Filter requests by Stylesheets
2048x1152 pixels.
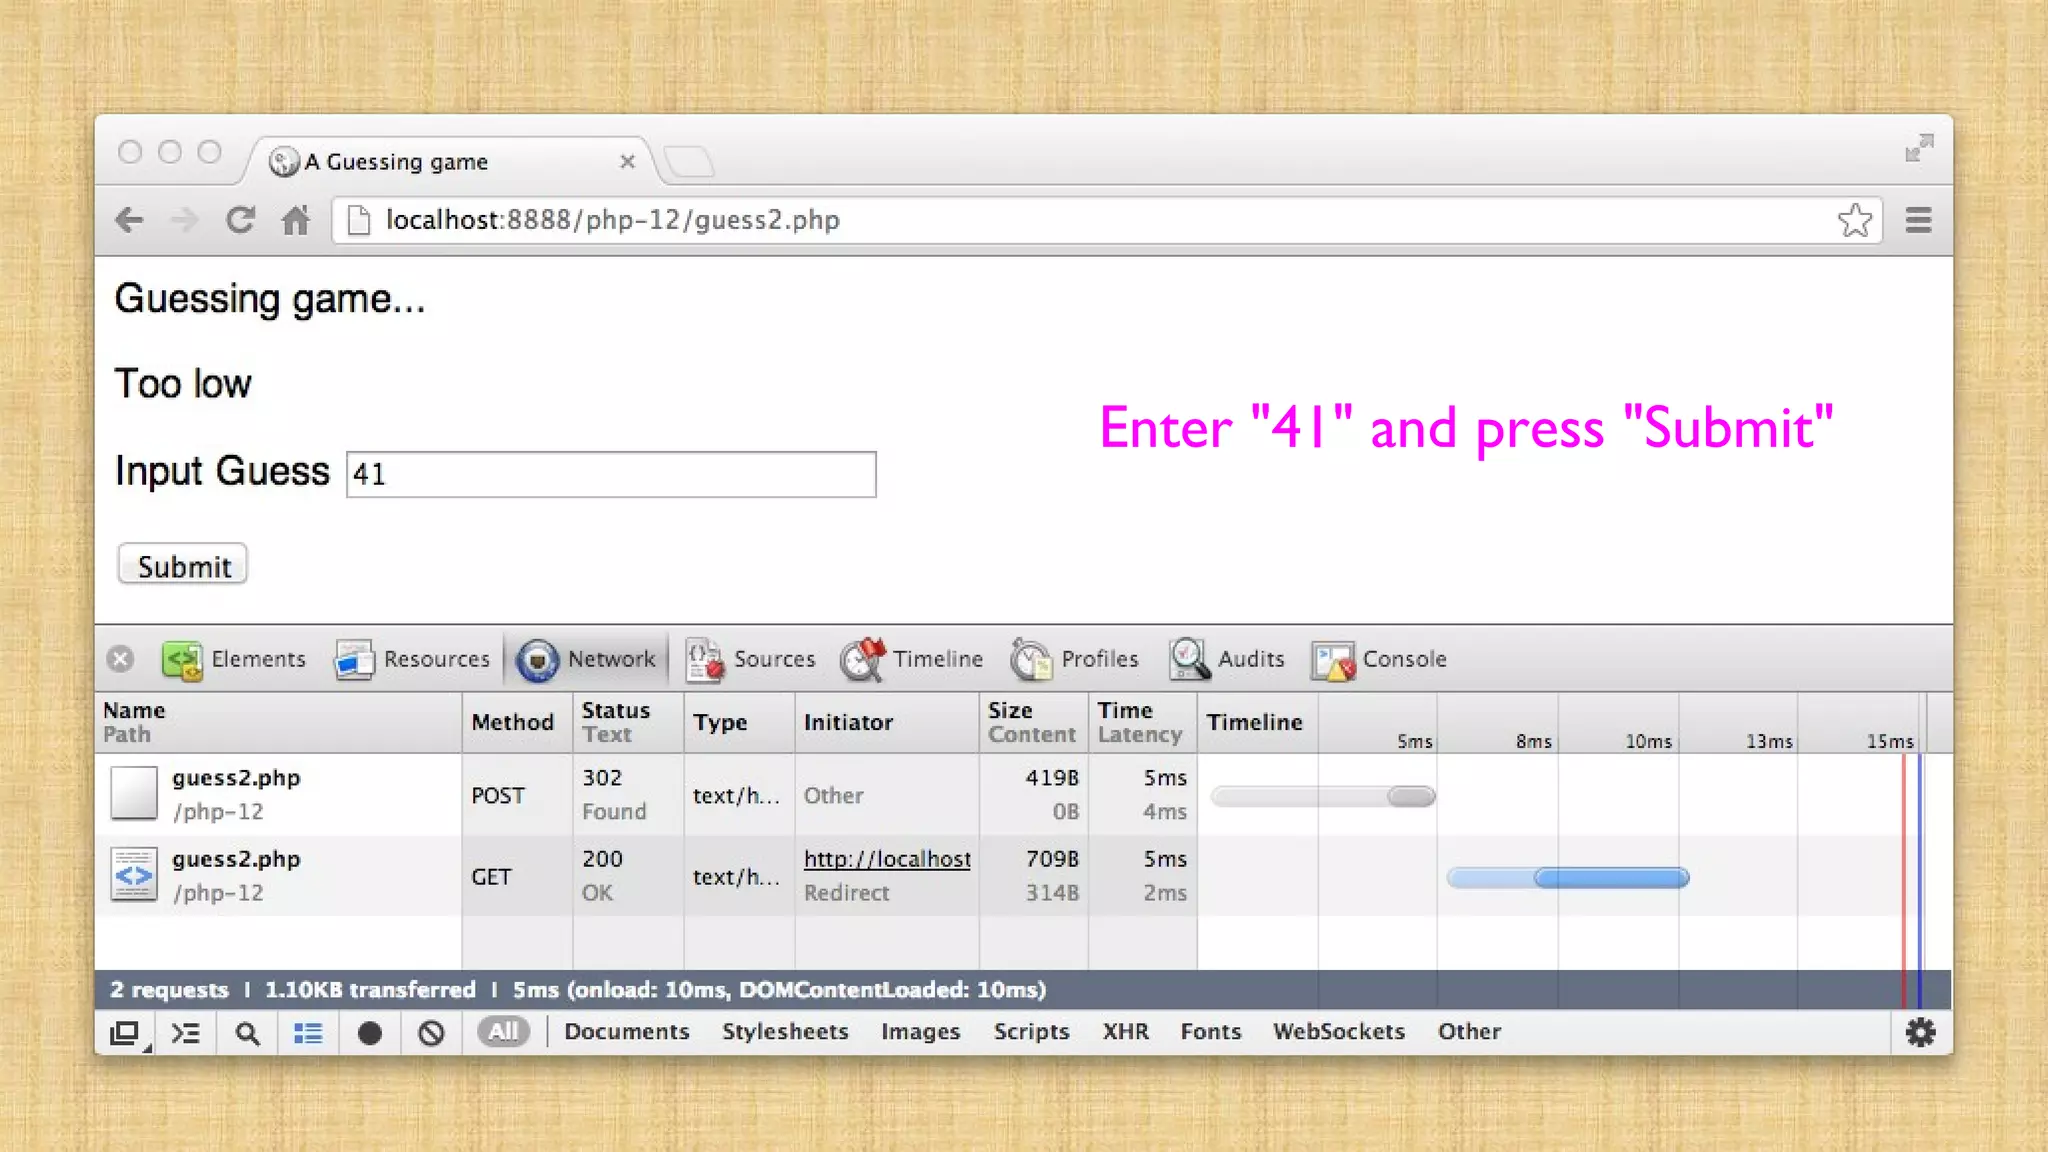coord(785,1031)
